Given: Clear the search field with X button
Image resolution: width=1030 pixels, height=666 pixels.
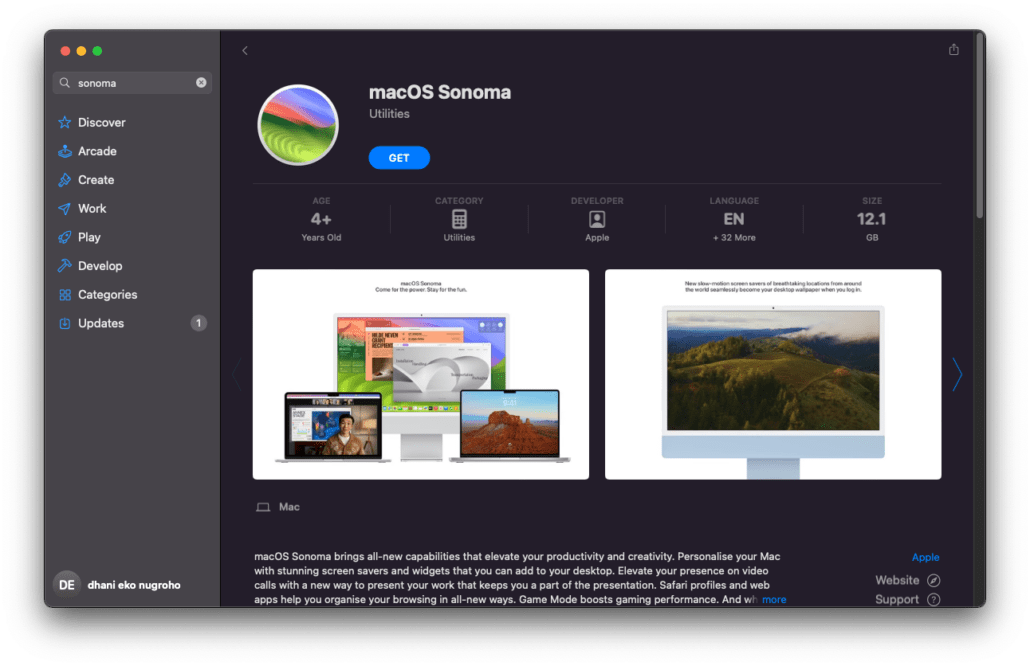Looking at the screenshot, I should coord(201,83).
